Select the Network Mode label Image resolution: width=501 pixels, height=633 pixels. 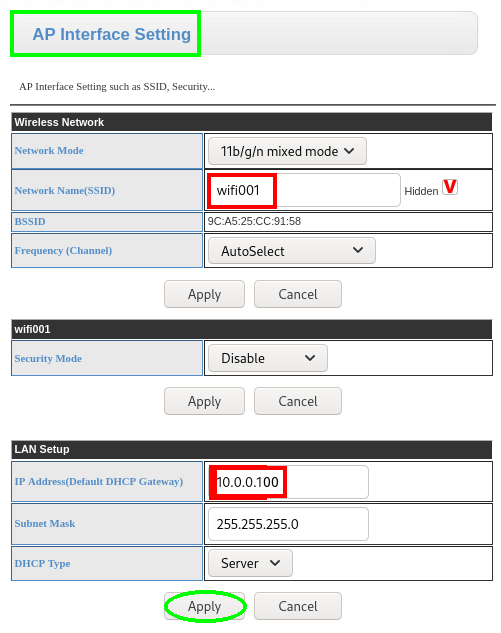point(49,151)
